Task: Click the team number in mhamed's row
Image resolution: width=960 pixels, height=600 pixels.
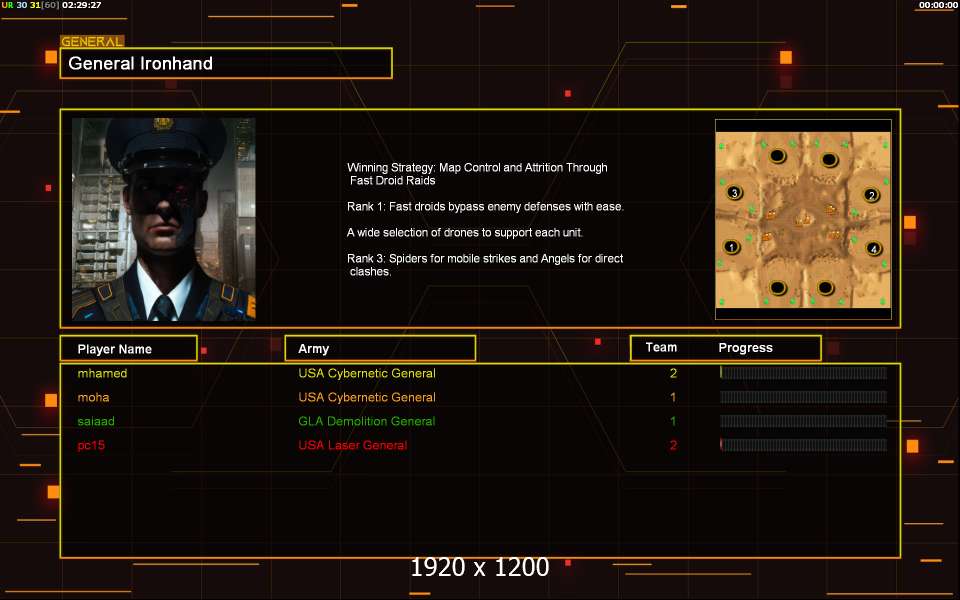Action: tap(673, 373)
